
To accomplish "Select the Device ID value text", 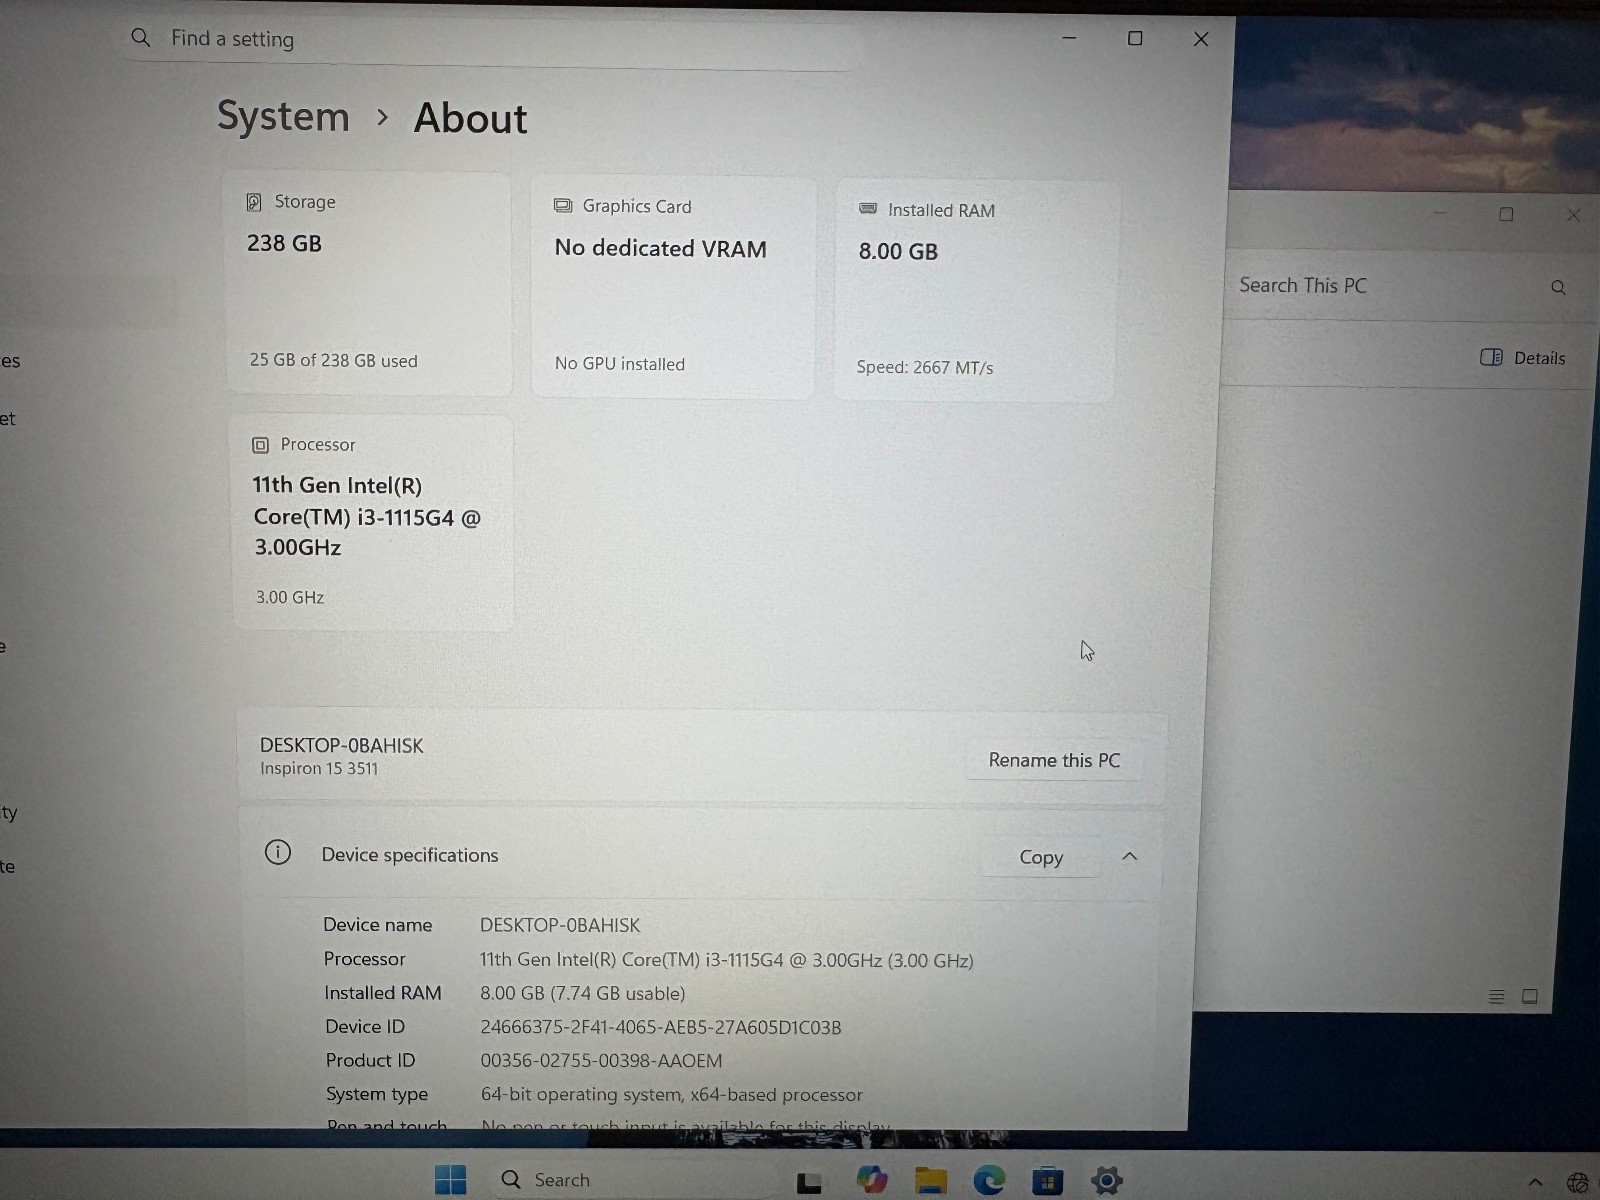I will [x=660, y=1027].
